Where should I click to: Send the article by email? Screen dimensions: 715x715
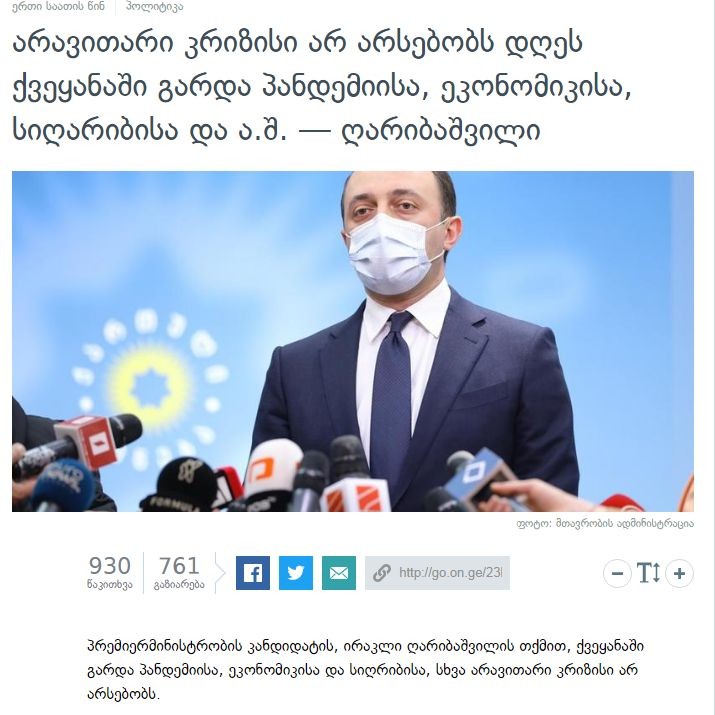point(339,573)
